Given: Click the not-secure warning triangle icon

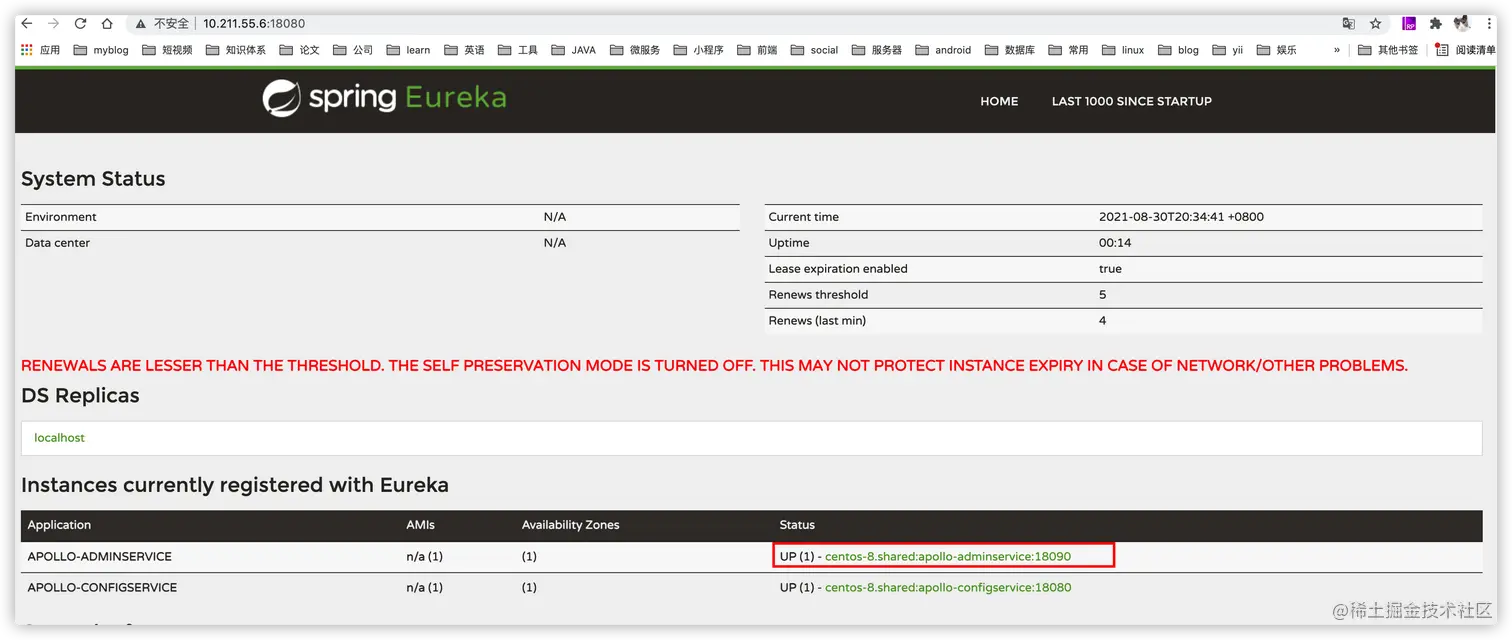Looking at the screenshot, I should pyautogui.click(x=141, y=23).
